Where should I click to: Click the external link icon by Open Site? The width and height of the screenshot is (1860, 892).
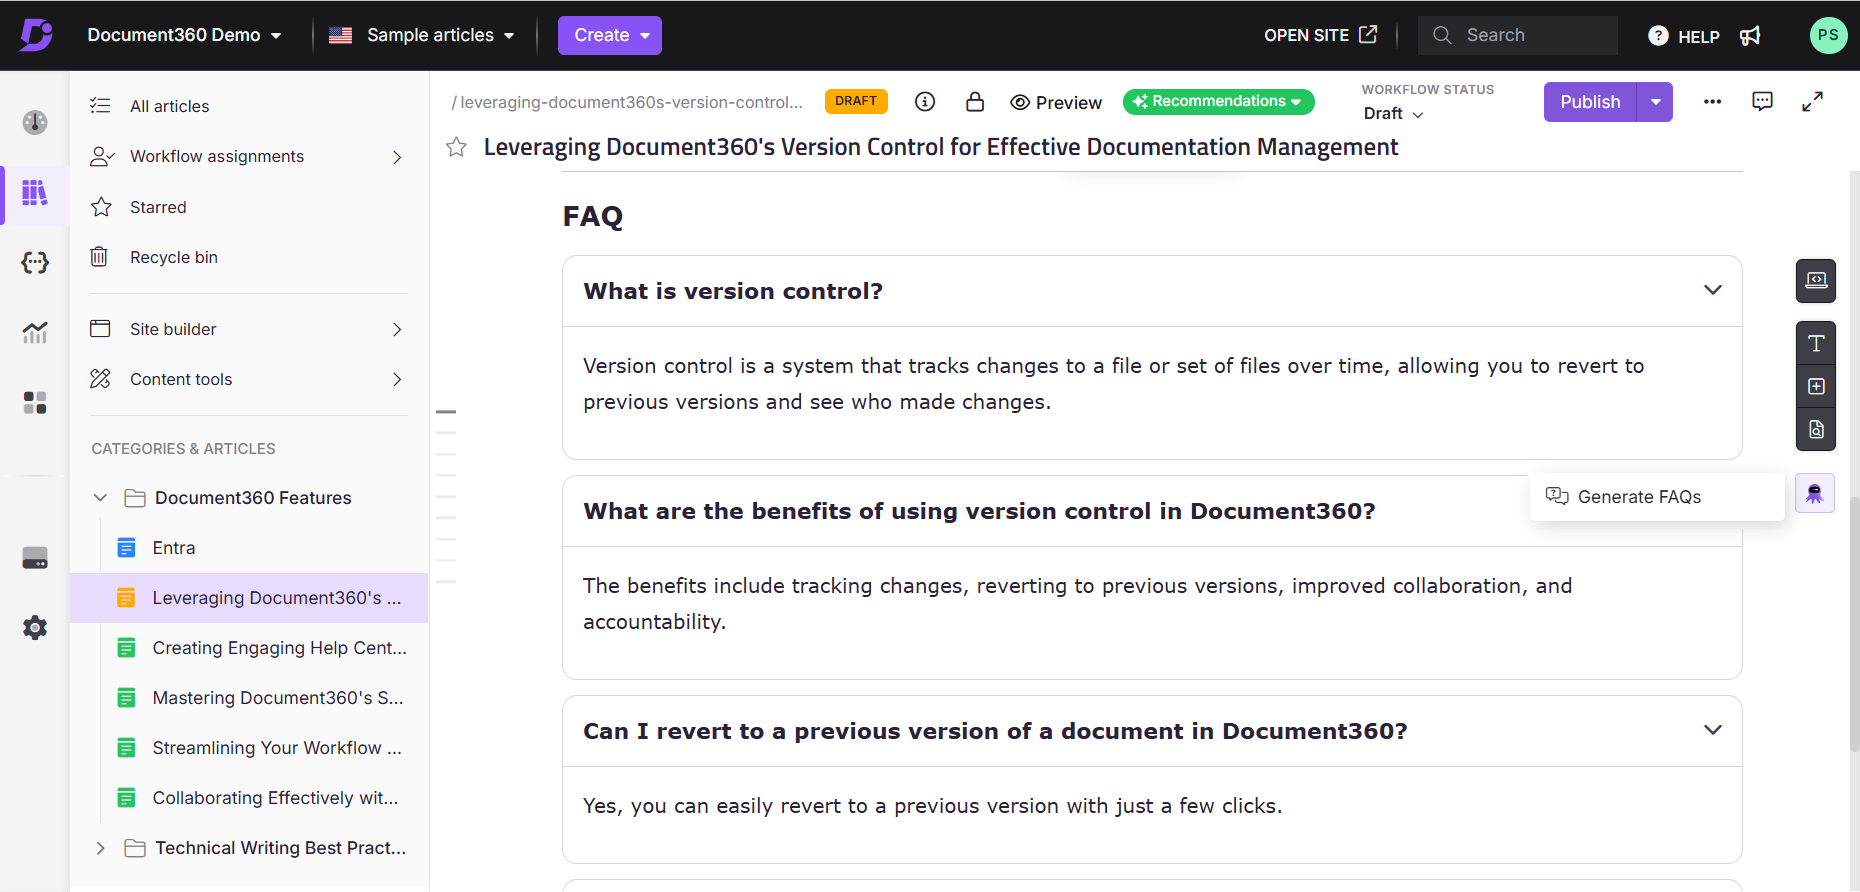click(x=1368, y=35)
